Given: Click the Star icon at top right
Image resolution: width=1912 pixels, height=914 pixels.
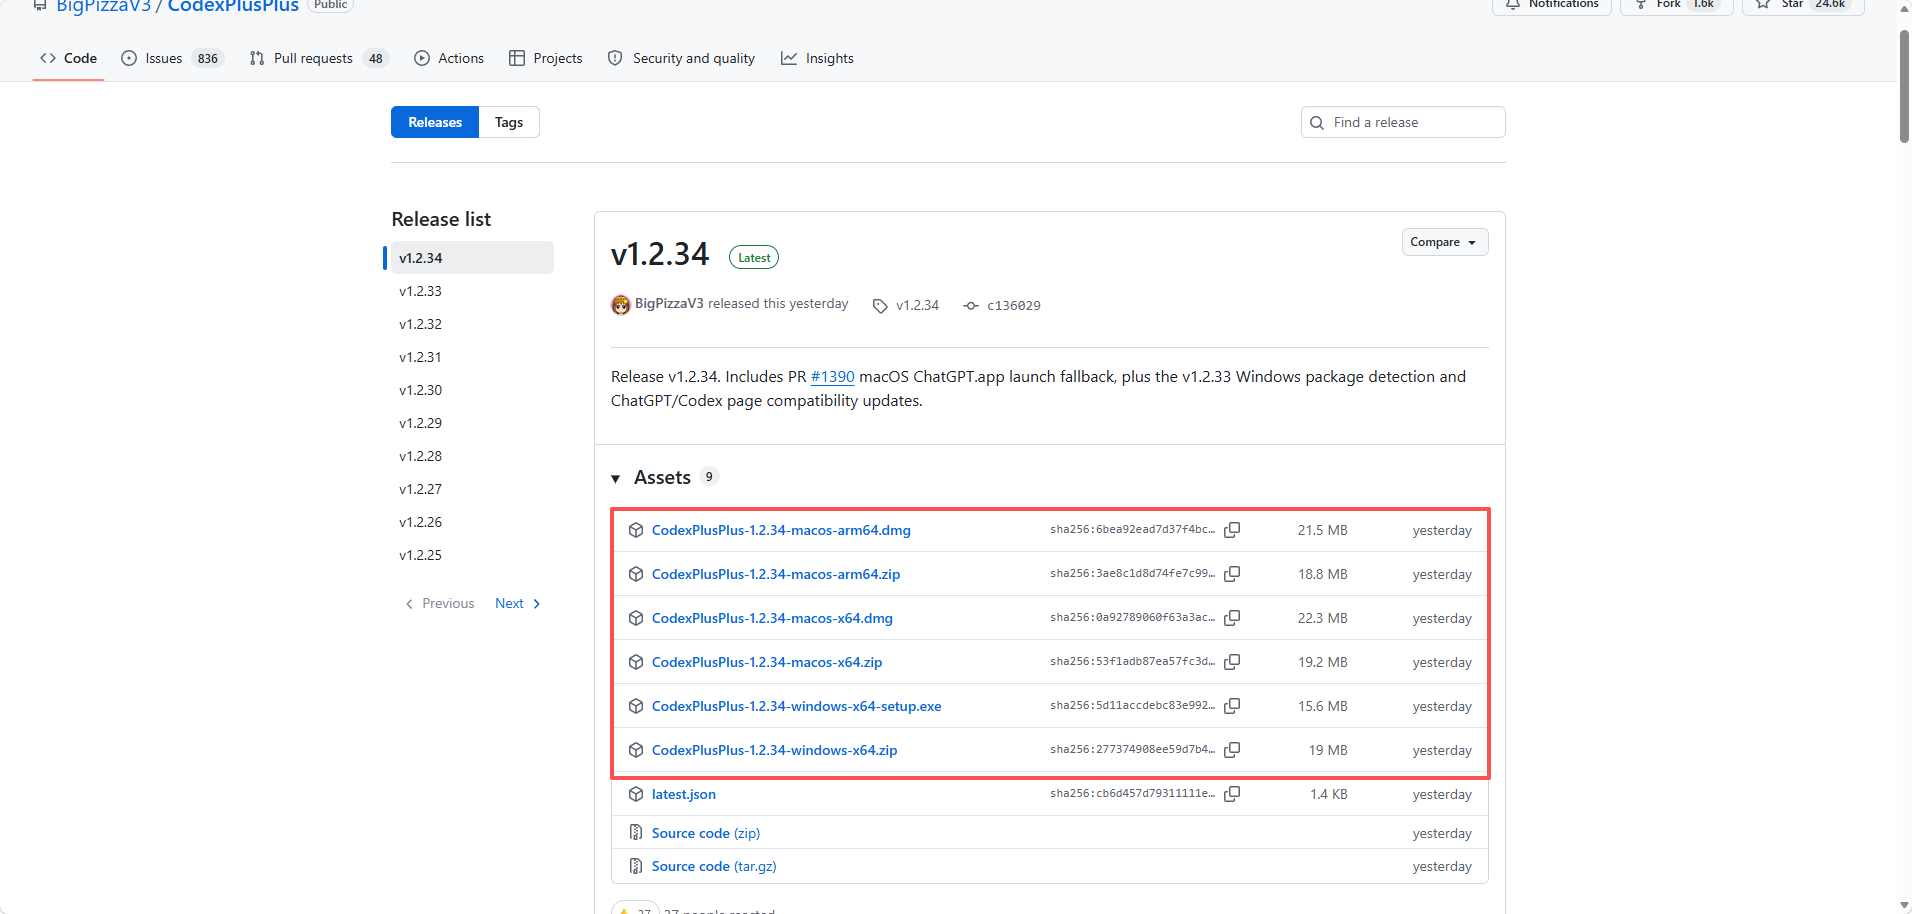Looking at the screenshot, I should click(1763, 4).
